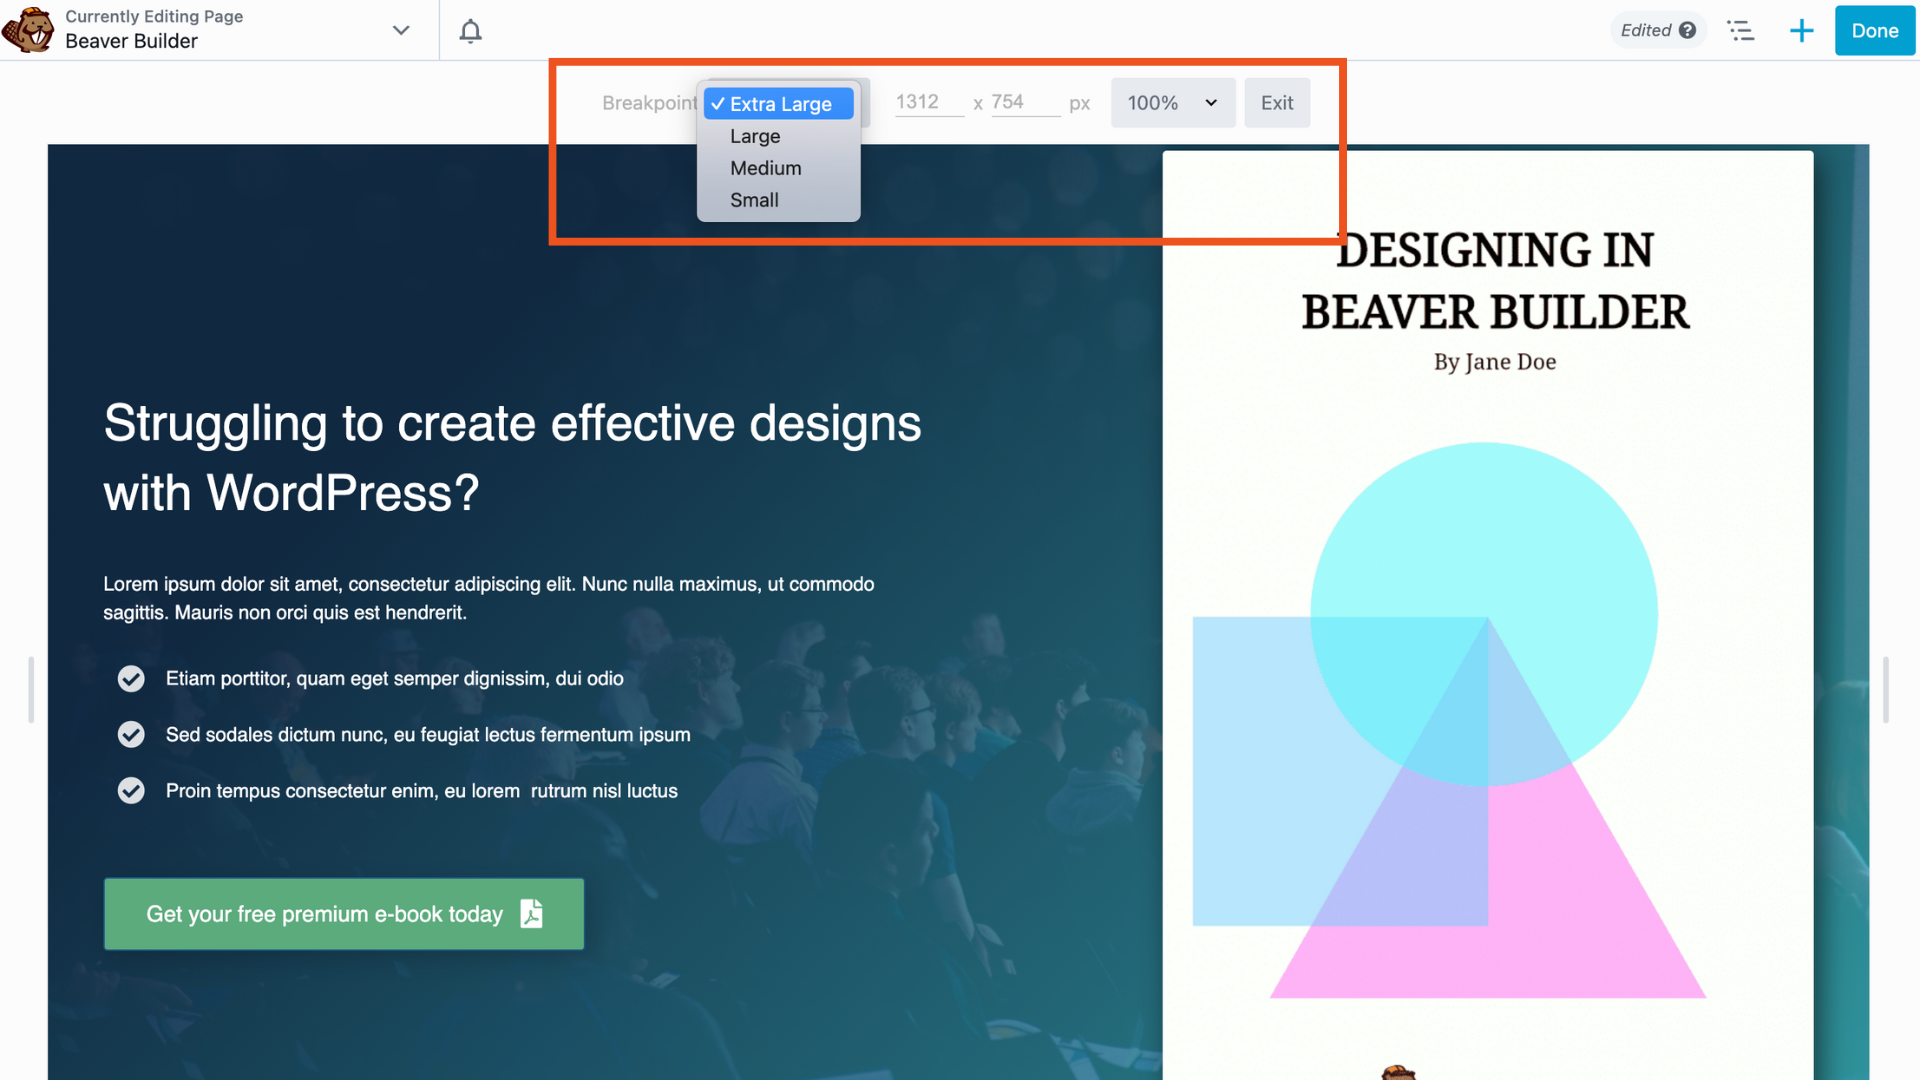Click the Beaver Builder beaver logo
This screenshot has width=1920, height=1080.
click(28, 30)
